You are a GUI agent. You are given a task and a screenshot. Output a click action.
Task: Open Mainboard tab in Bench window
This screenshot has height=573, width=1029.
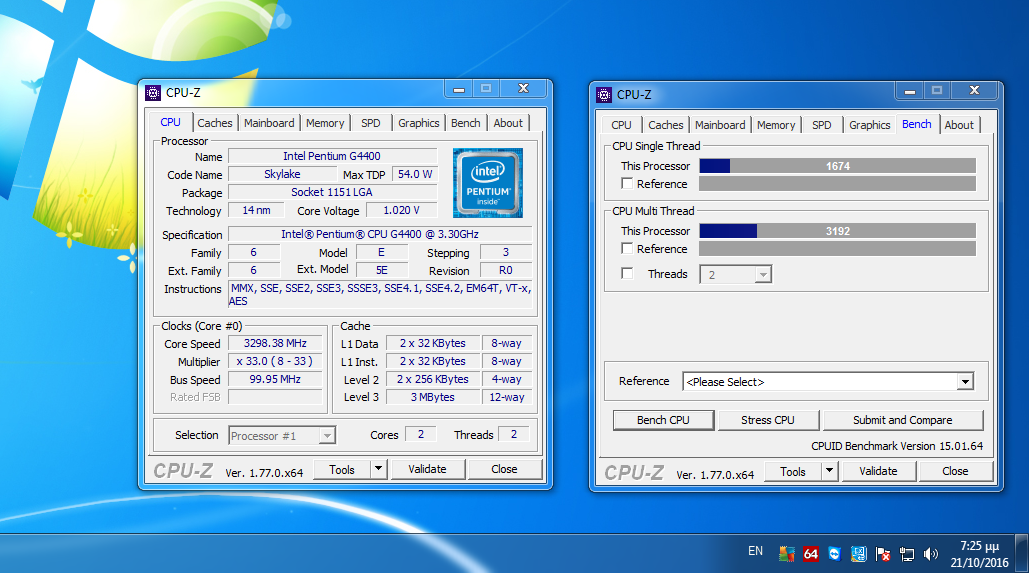(720, 125)
